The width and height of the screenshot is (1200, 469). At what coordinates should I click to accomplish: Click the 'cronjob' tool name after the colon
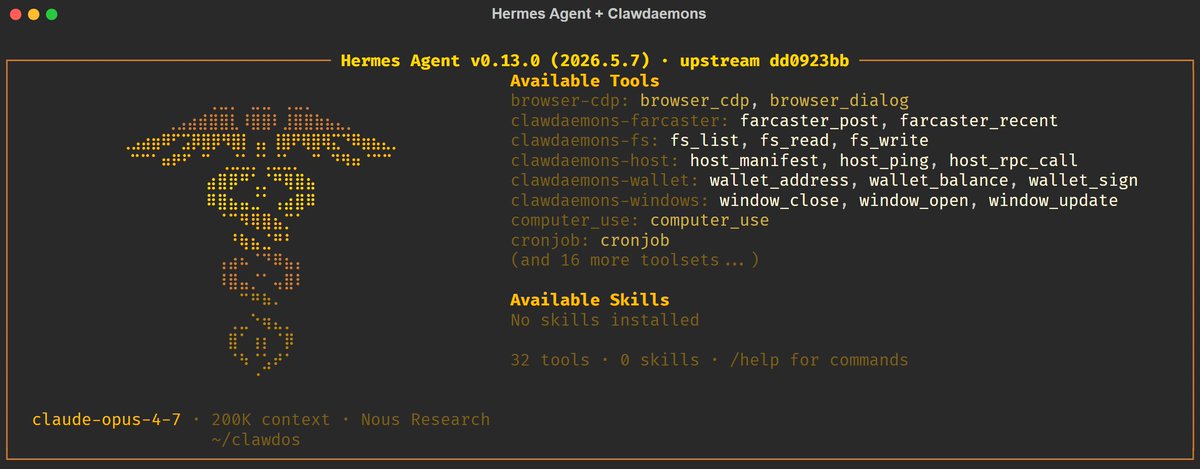tap(635, 241)
